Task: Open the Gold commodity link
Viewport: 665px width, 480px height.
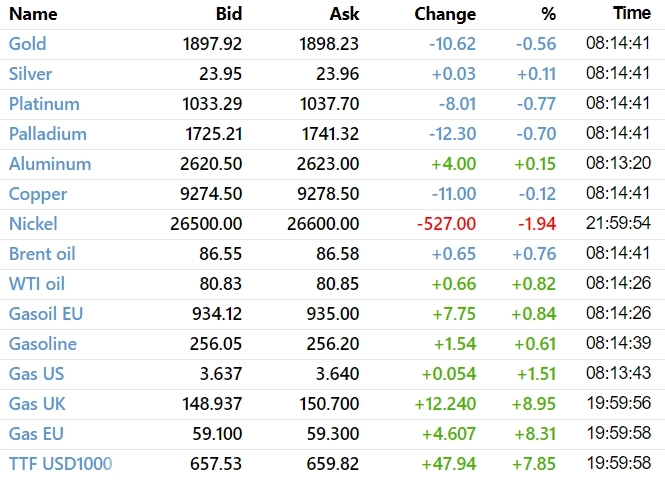Action: (28, 44)
